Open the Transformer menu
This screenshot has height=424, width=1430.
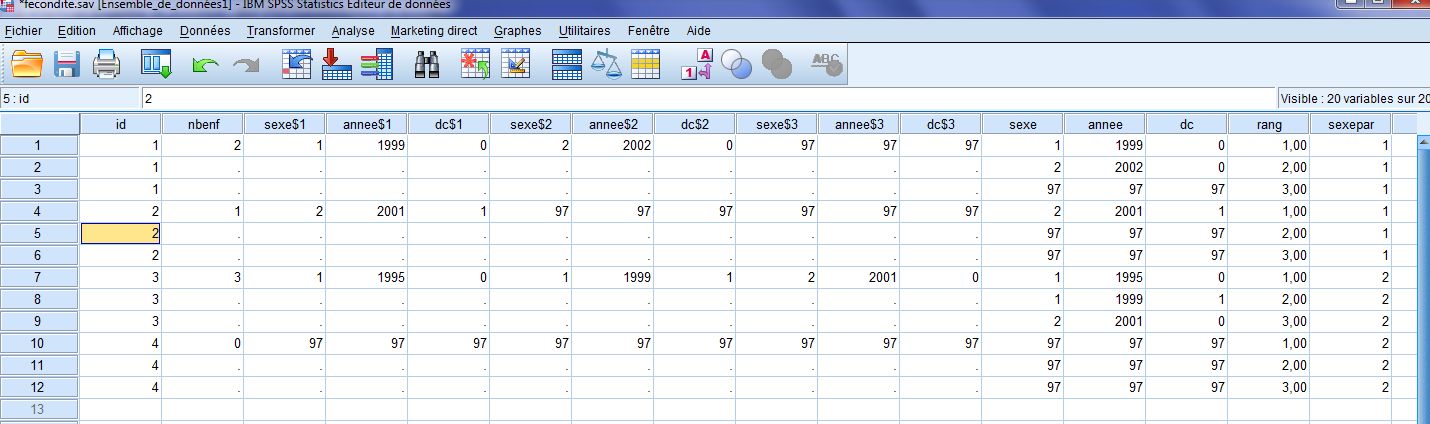(281, 31)
